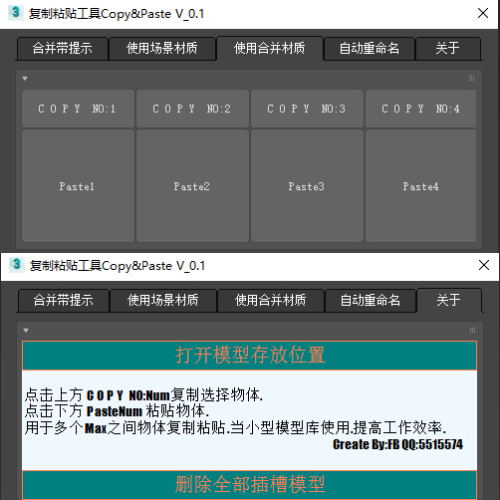Click 删除全部插槽模型 teal button
Image resolution: width=500 pixels, height=500 pixels.
click(x=250, y=485)
